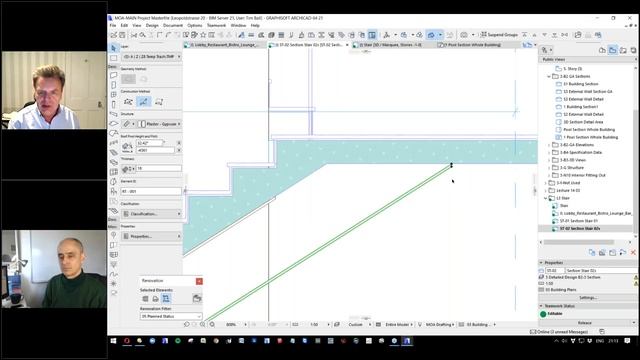Open the Design menu
Image resolution: width=640 pixels, height=360 pixels.
(x=152, y=25)
